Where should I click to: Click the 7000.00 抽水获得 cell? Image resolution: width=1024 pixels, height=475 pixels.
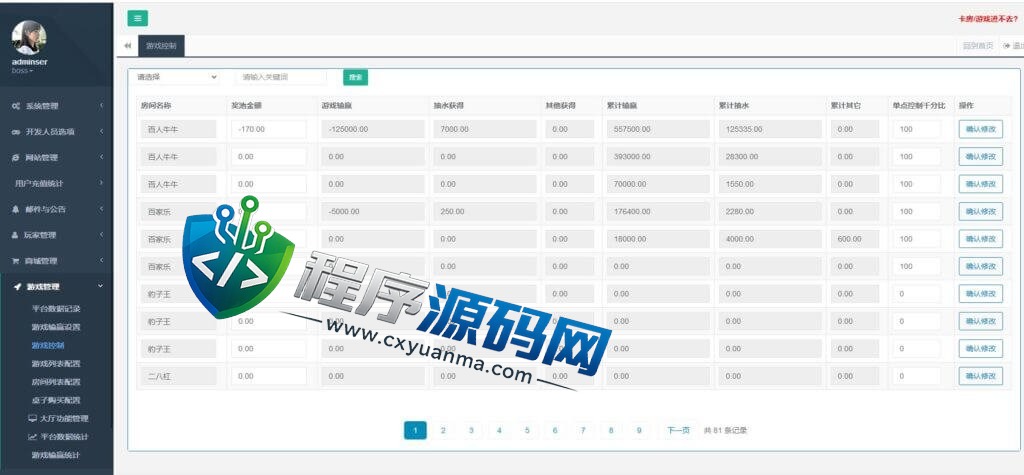coord(485,129)
